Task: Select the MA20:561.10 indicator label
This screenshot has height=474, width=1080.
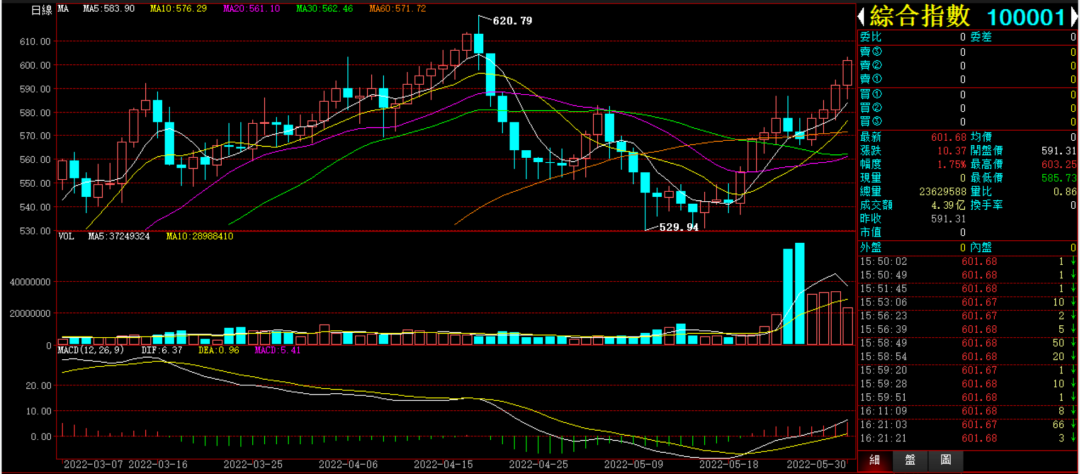Action: click(x=252, y=9)
